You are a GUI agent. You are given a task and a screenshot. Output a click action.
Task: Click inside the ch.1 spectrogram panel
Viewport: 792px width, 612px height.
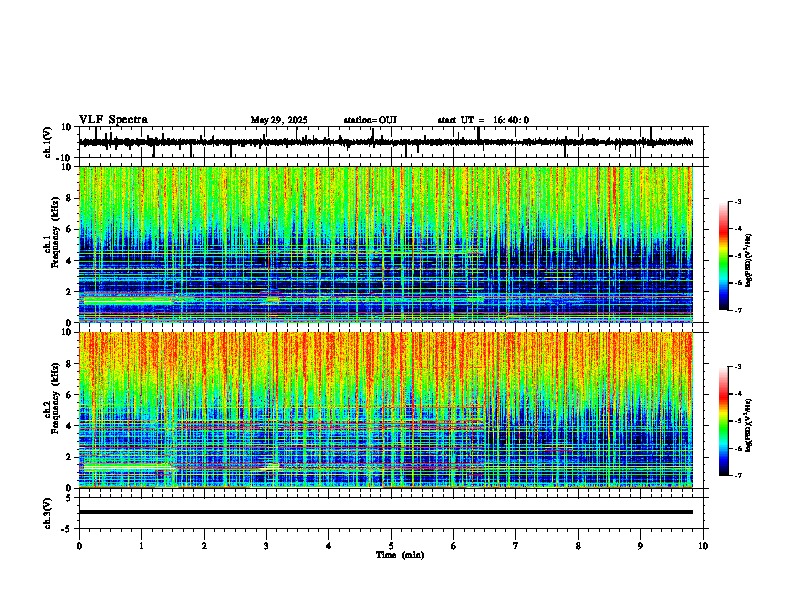pyautogui.click(x=385, y=244)
